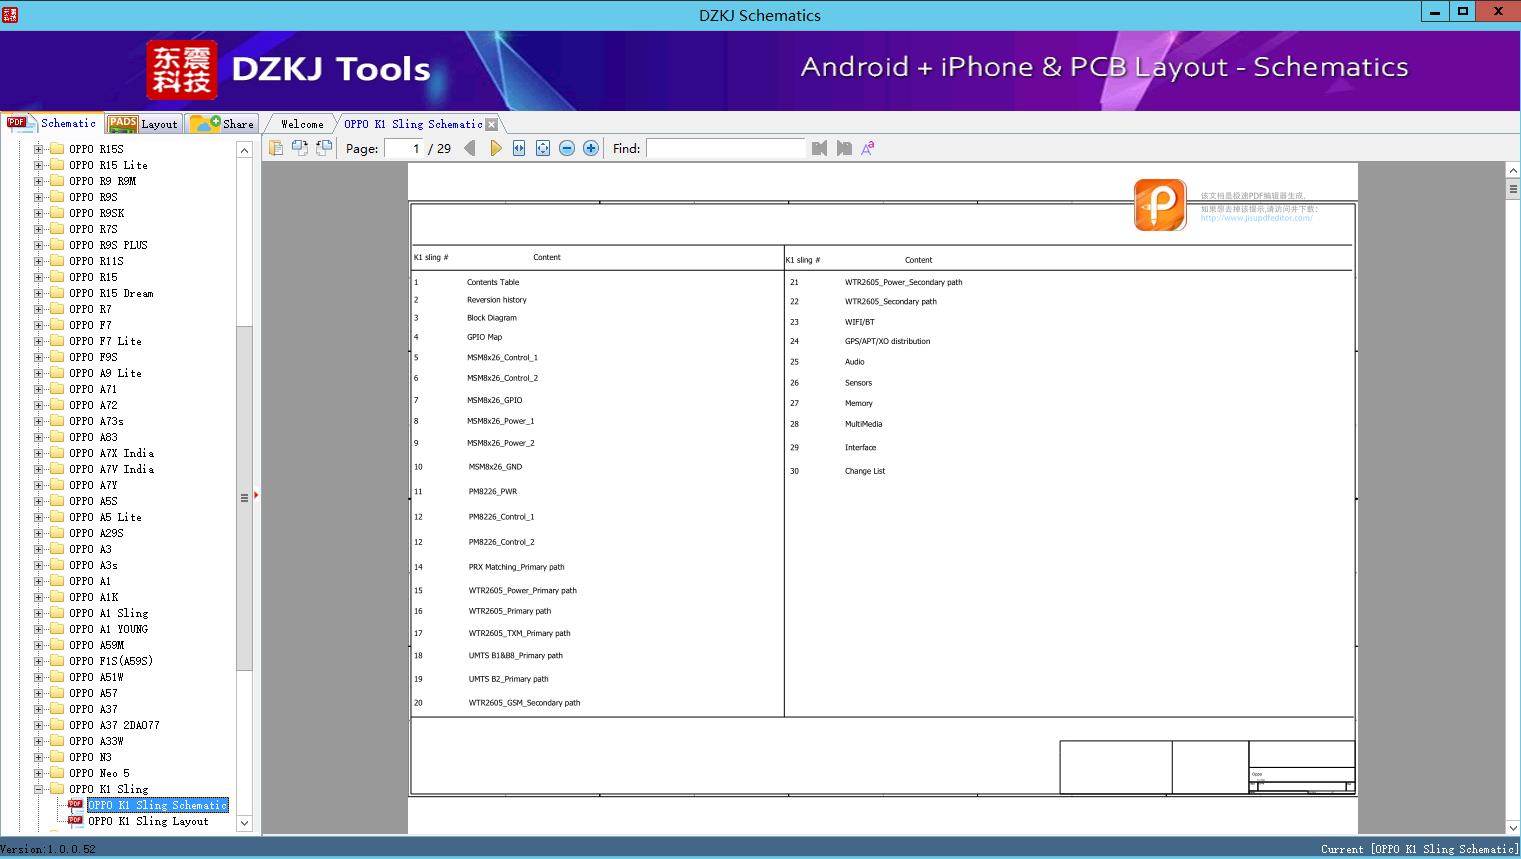The image size is (1521, 859).
Task: Click the match case search icon
Action: [868, 148]
